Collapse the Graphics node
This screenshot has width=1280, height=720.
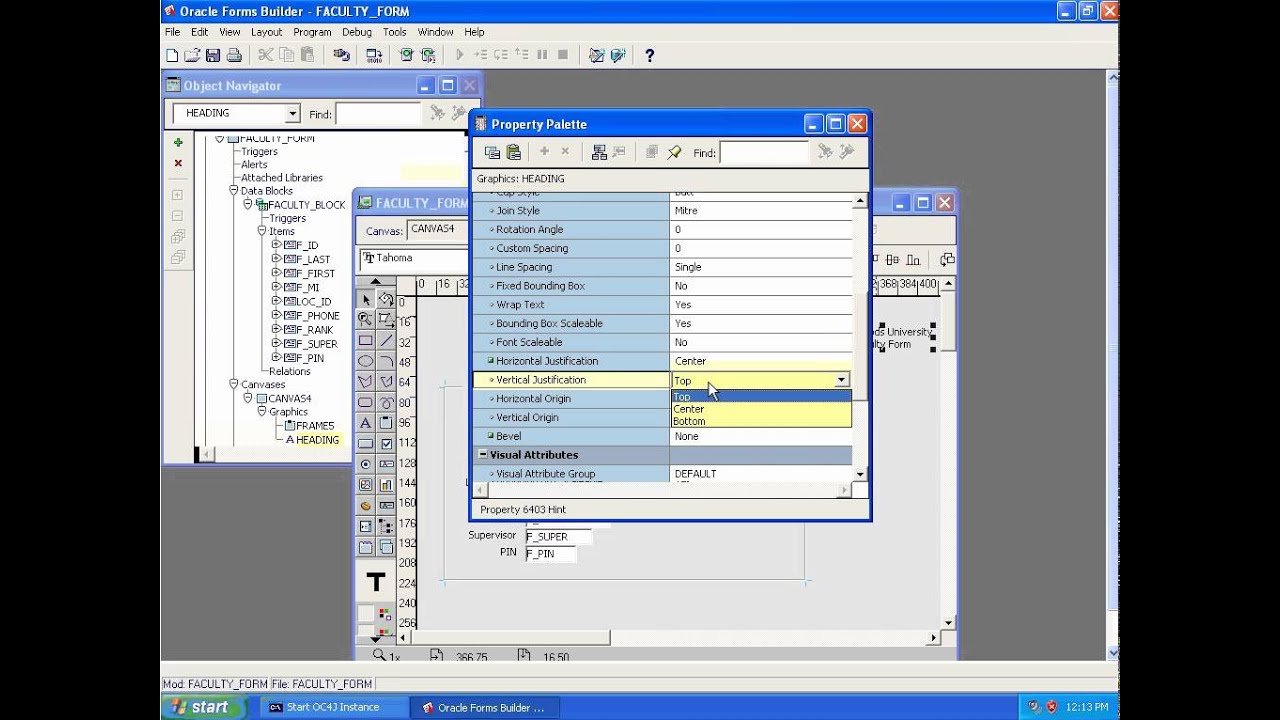(261, 411)
